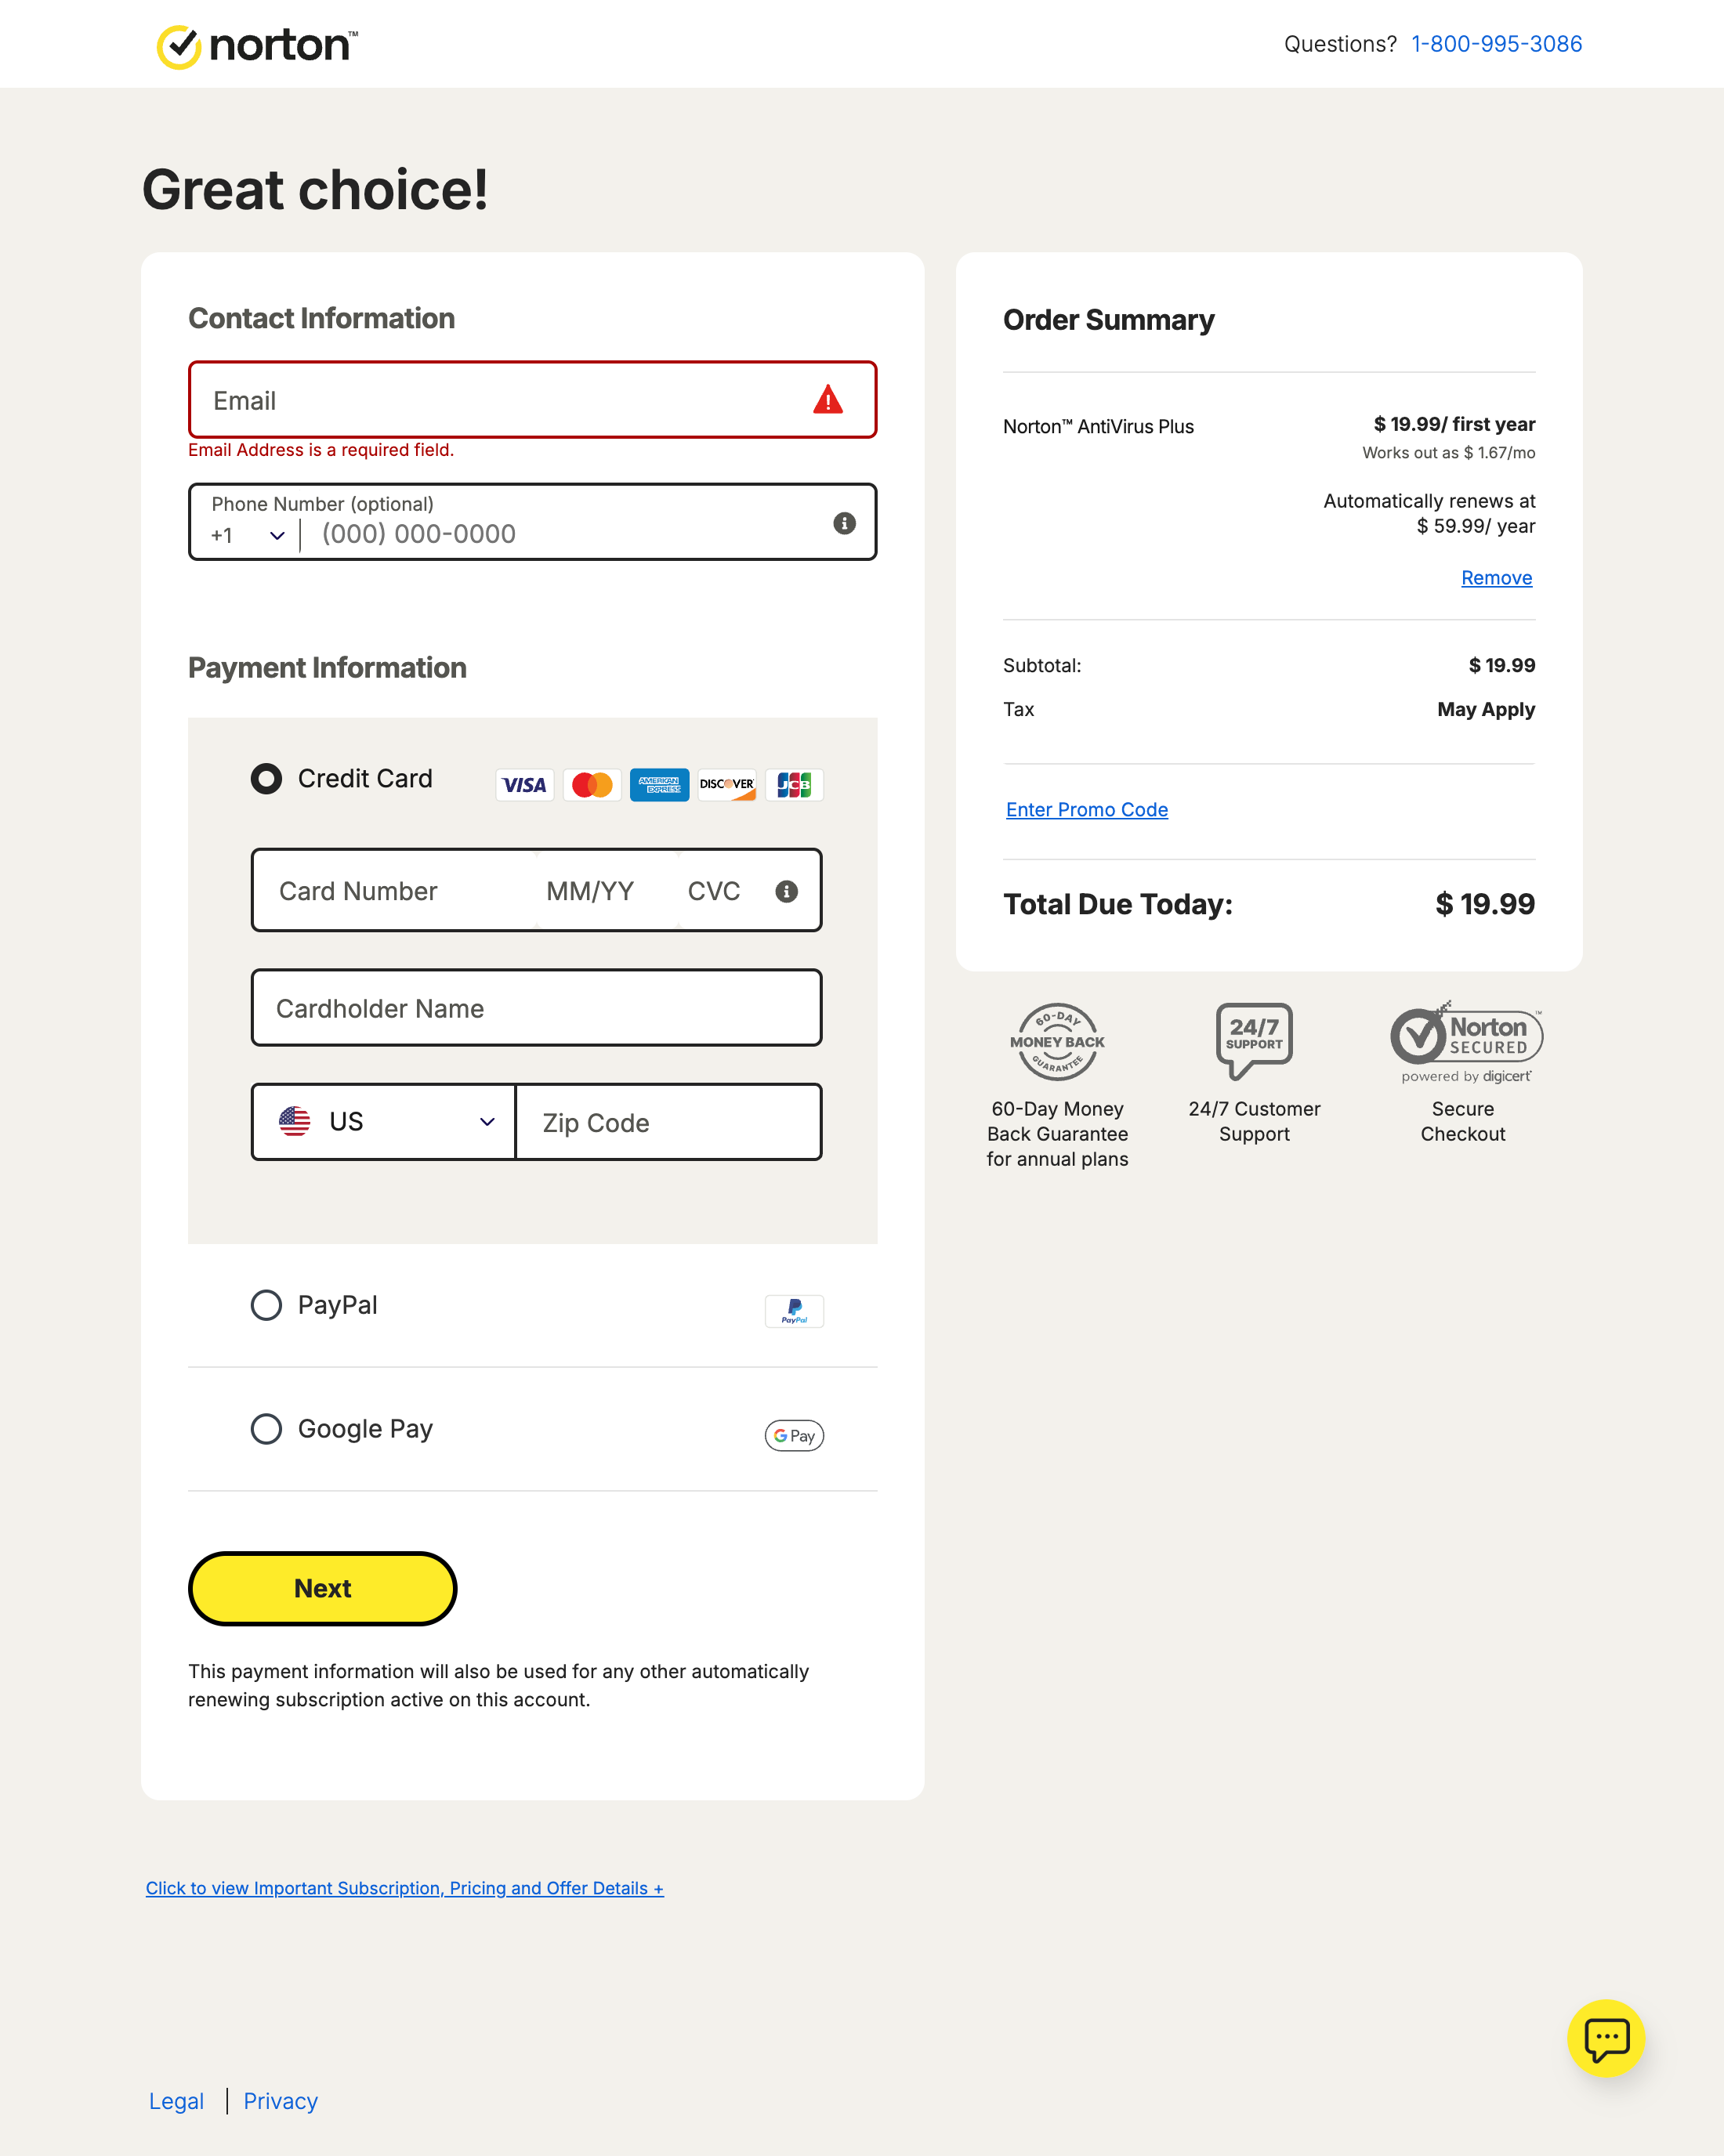Select the PayPal payment option
1724x2156 pixels.
pyautogui.click(x=266, y=1305)
